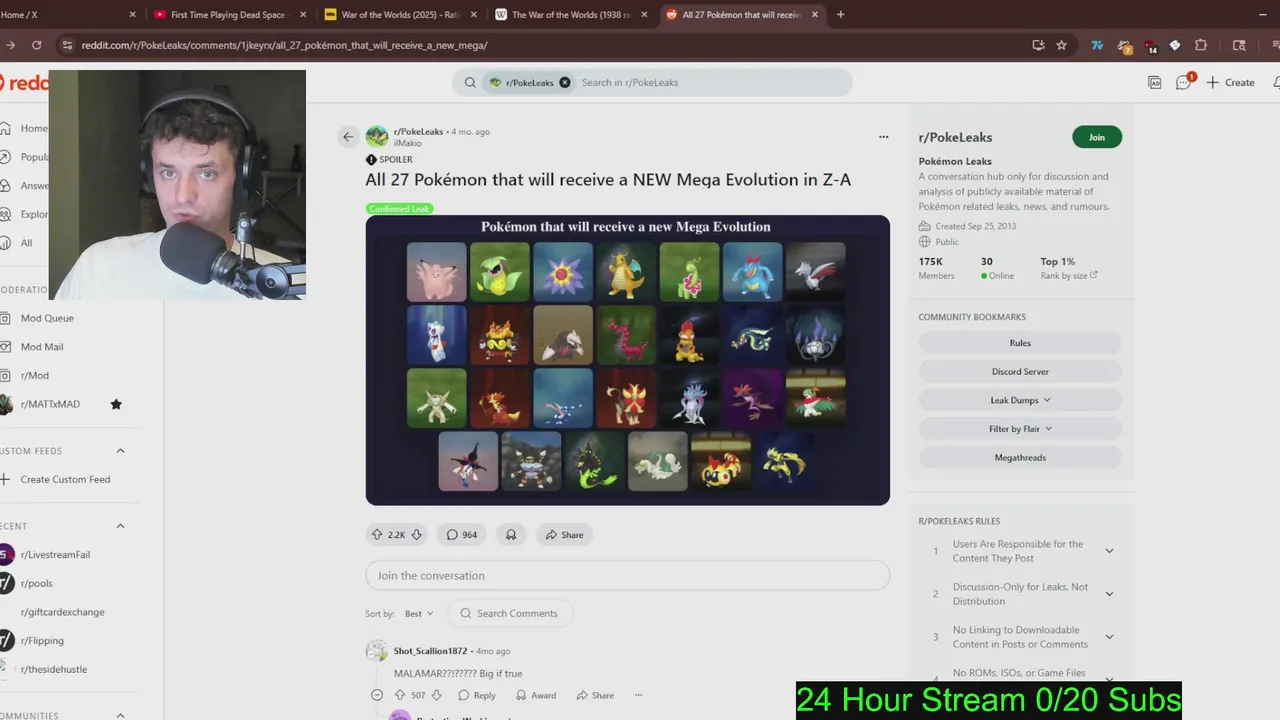Open the 964 comments button
Image resolution: width=1280 pixels, height=720 pixels.
[461, 535]
